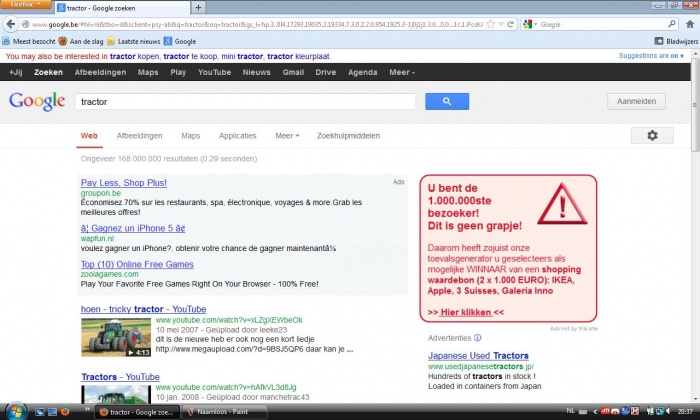Viewport: 700px width, 420px height.
Task: Click the volume icon in system tray
Action: [x=668, y=411]
